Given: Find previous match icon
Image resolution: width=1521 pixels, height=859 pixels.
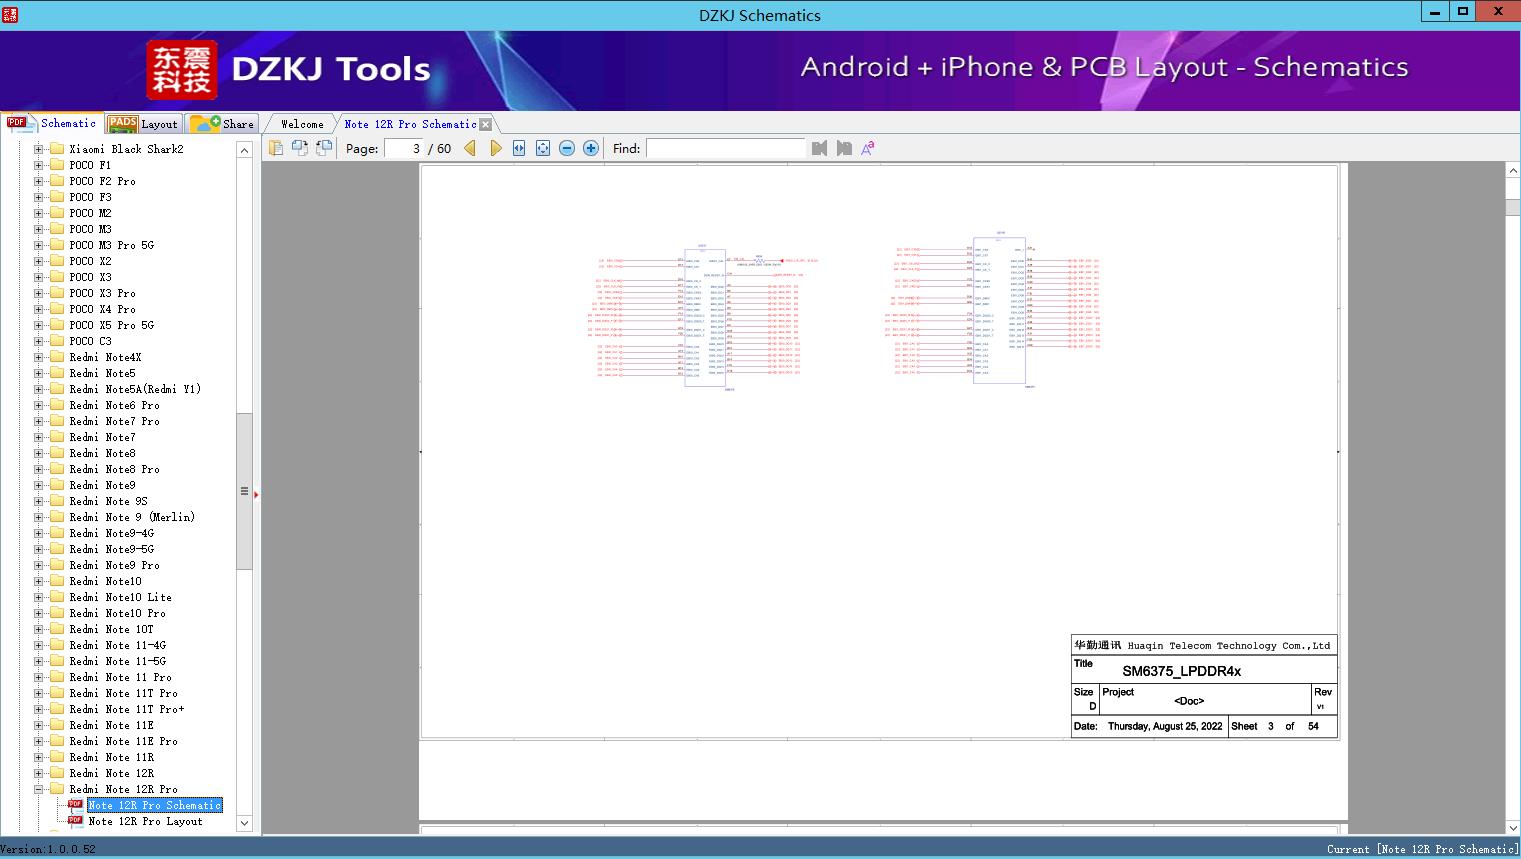Looking at the screenshot, I should click(x=820, y=148).
